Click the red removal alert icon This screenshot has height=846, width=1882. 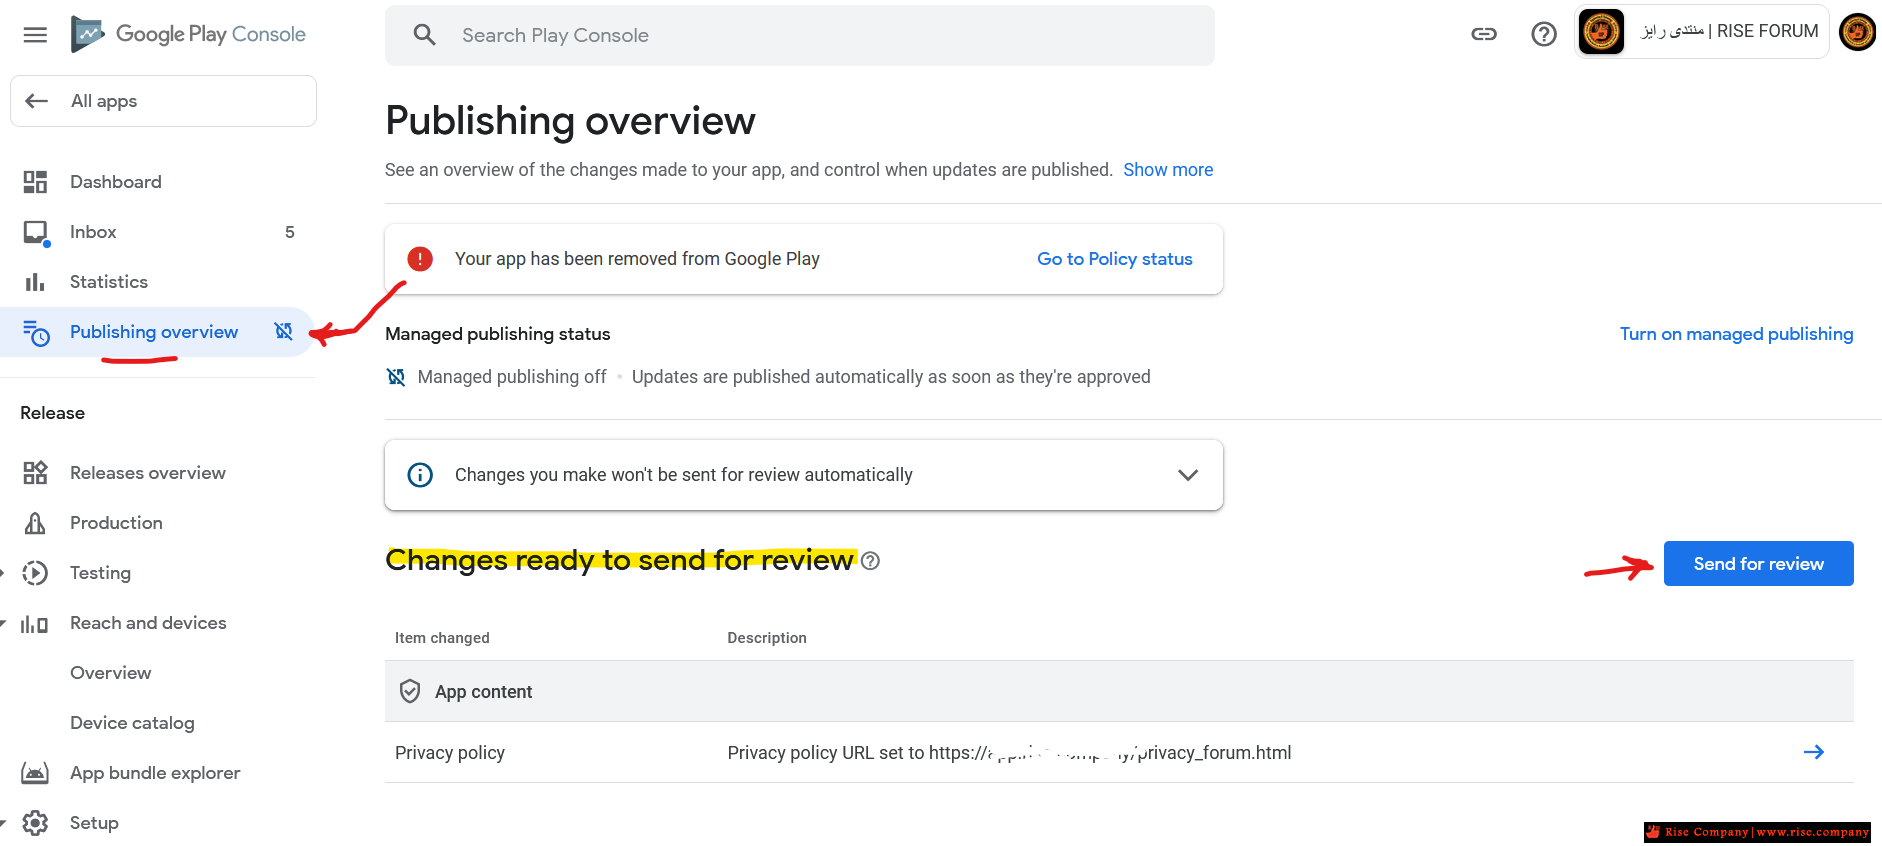[420, 259]
